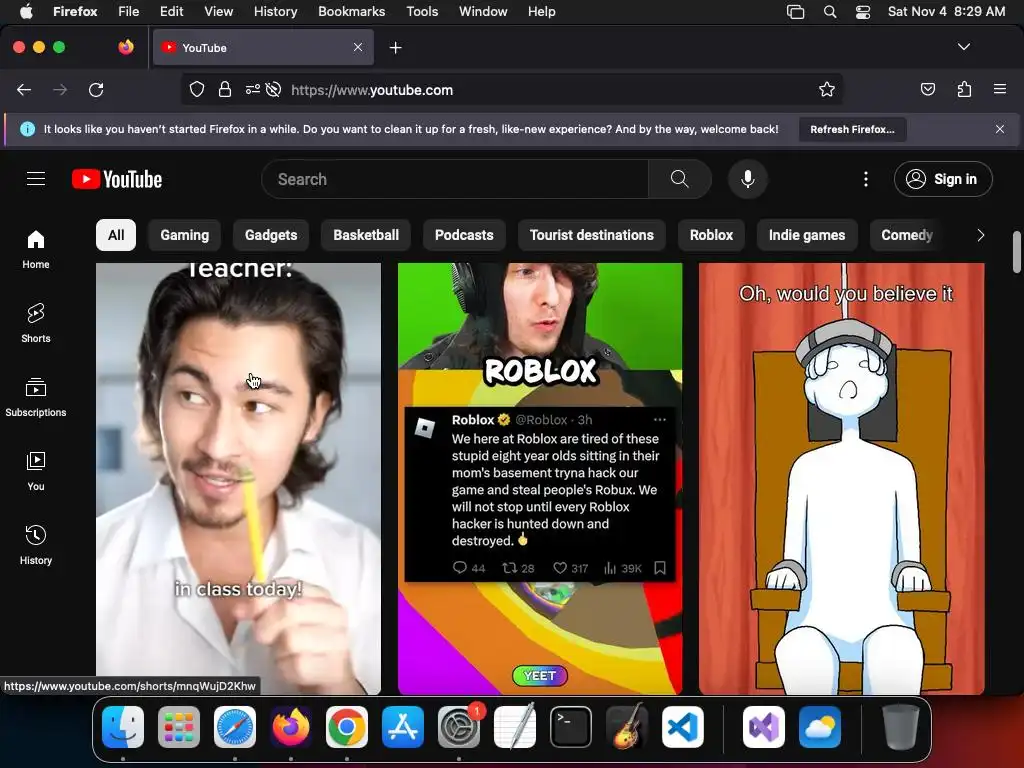Open the Firefox Help menu
This screenshot has width=1024, height=768.
pyautogui.click(x=541, y=12)
